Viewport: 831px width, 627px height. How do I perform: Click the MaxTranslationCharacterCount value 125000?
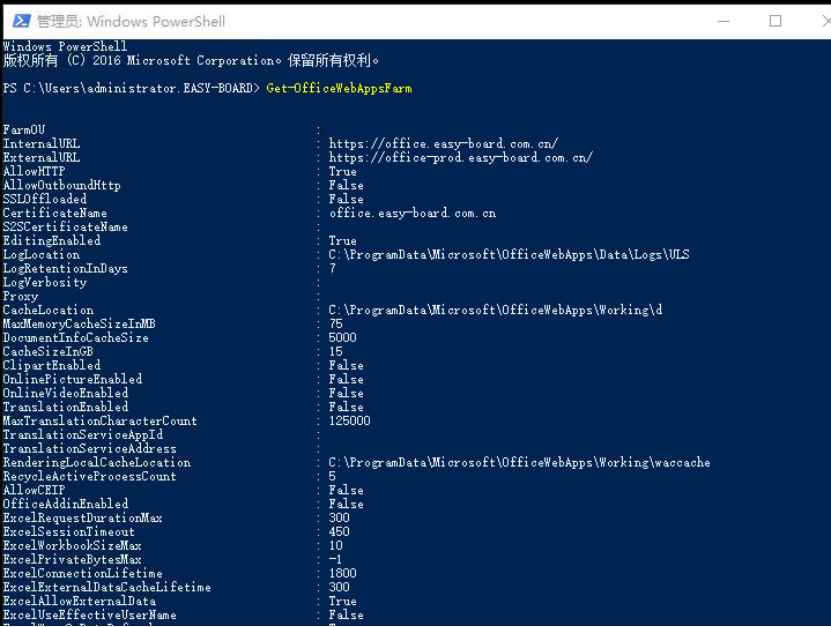349,421
